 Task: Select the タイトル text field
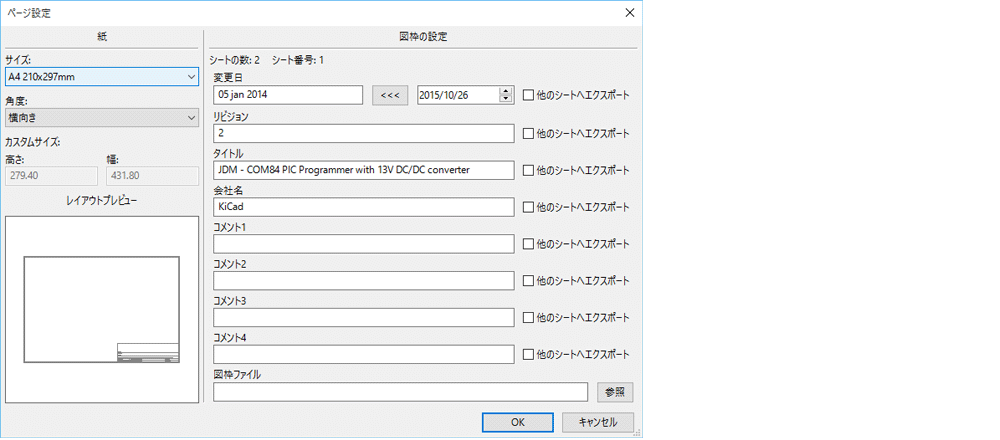coord(363,170)
